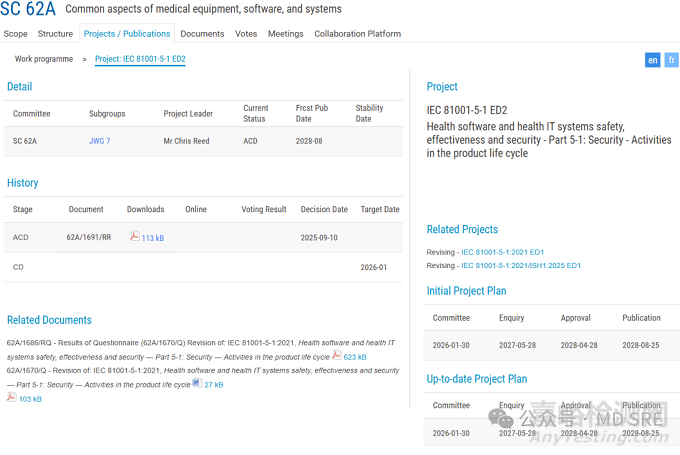This screenshot has height=455, width=680.
Task: Select the Projects / Publications tab
Action: point(127,34)
